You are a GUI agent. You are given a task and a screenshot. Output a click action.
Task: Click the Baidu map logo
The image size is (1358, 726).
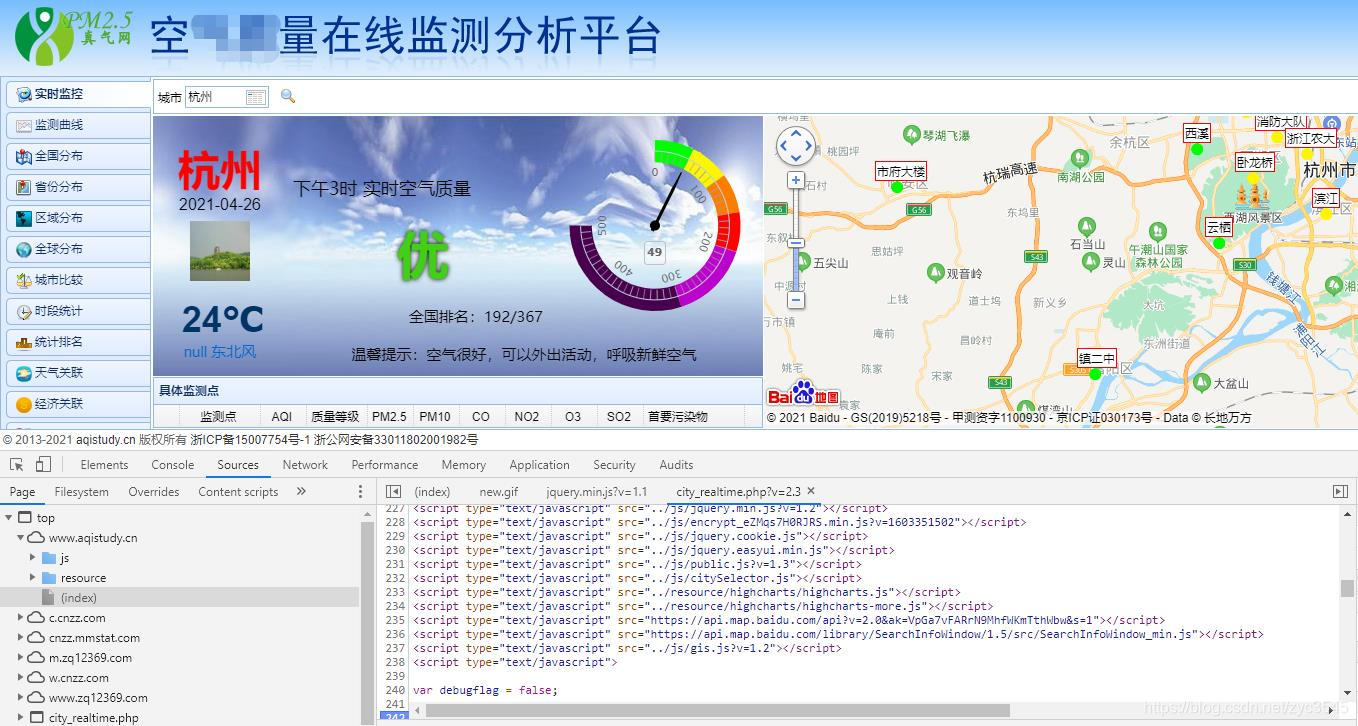pyautogui.click(x=804, y=393)
